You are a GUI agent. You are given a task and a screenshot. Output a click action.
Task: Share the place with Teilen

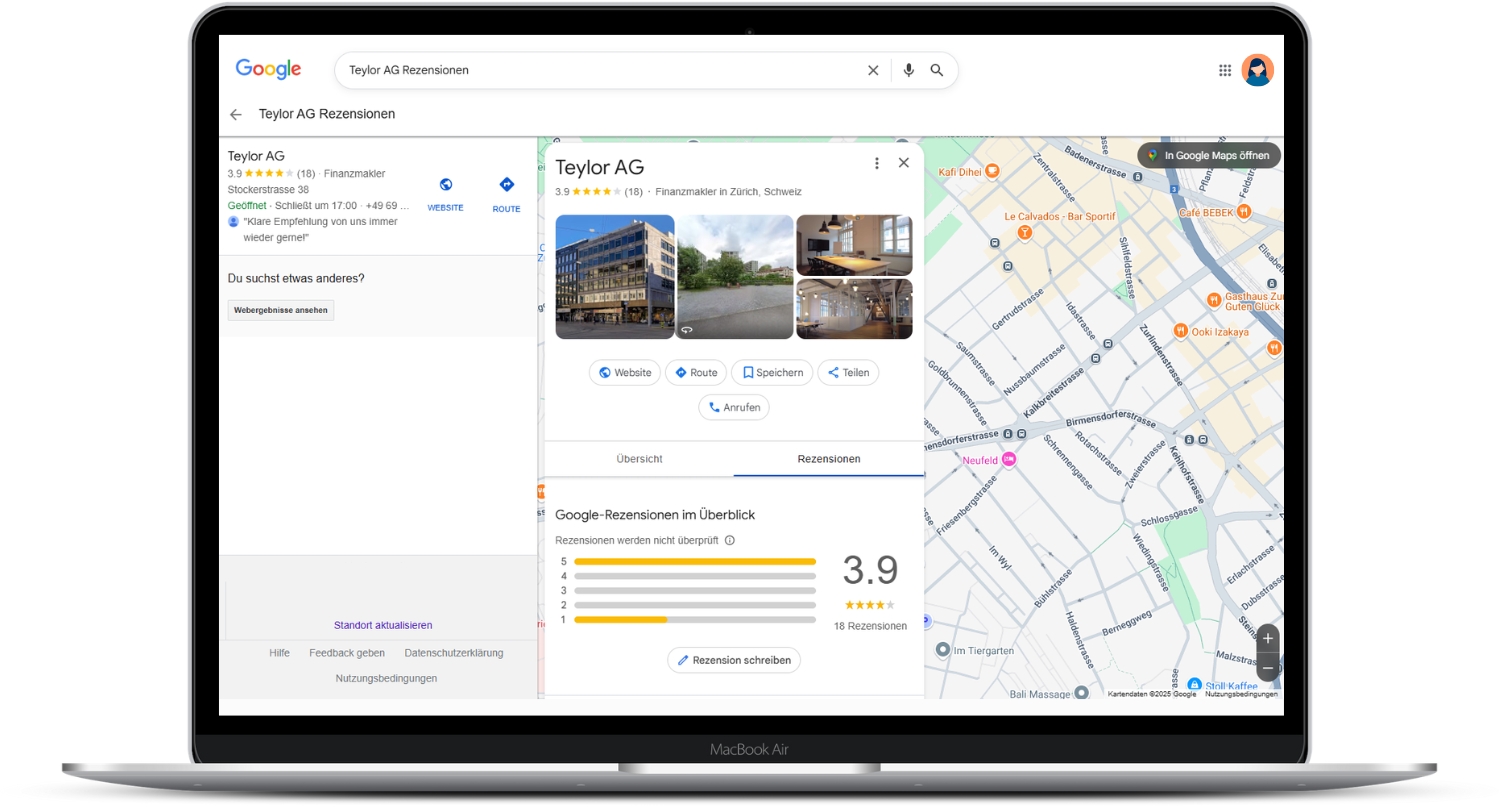click(848, 373)
